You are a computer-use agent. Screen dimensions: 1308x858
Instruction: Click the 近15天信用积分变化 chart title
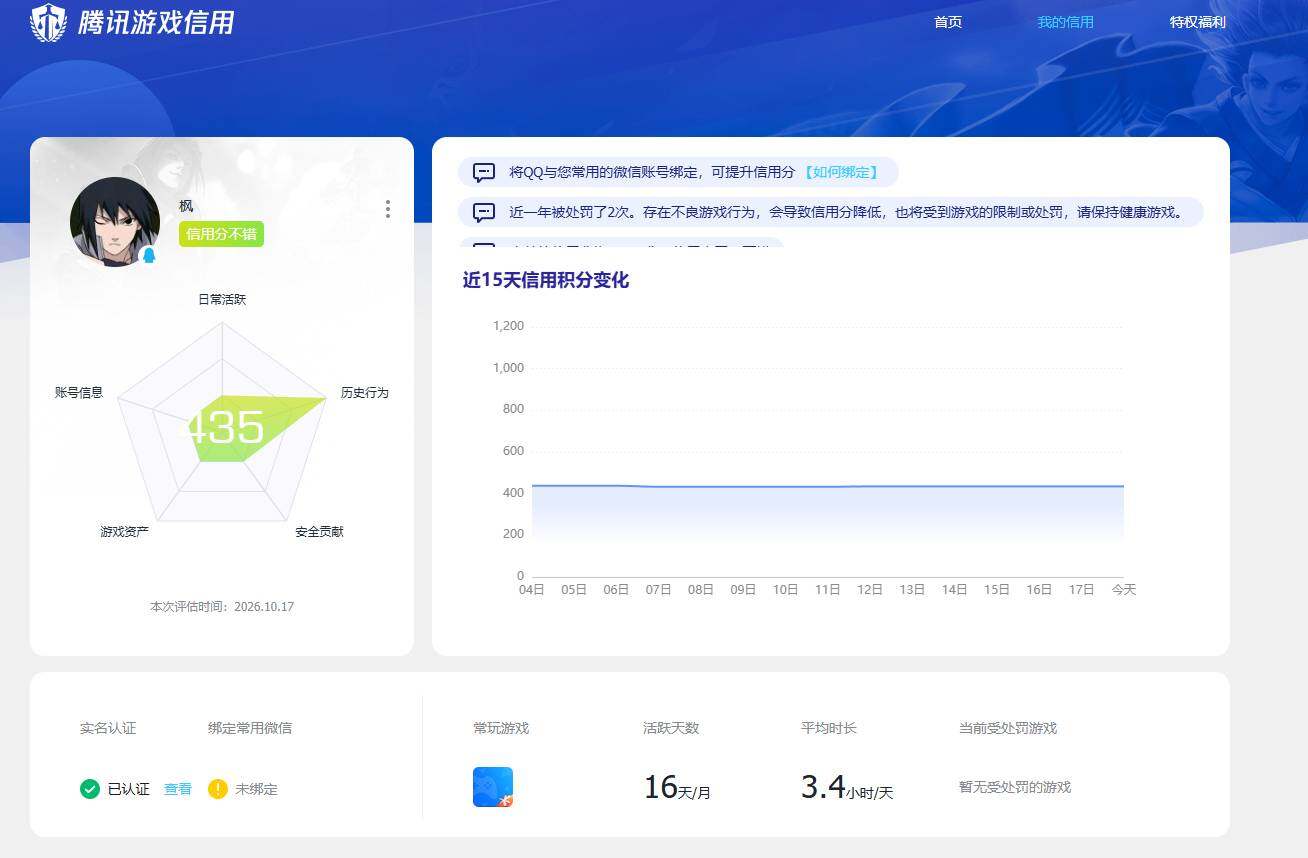tap(546, 280)
